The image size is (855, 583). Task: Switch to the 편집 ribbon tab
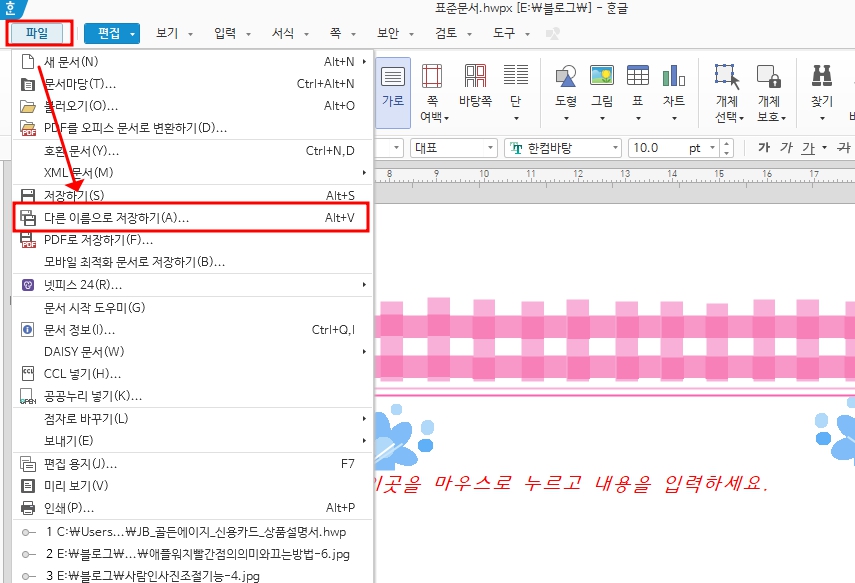[111, 33]
